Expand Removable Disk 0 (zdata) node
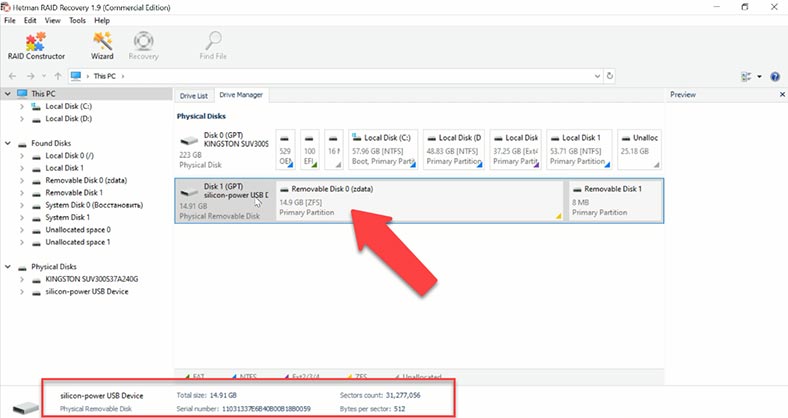The image size is (788, 418). [x=22, y=180]
